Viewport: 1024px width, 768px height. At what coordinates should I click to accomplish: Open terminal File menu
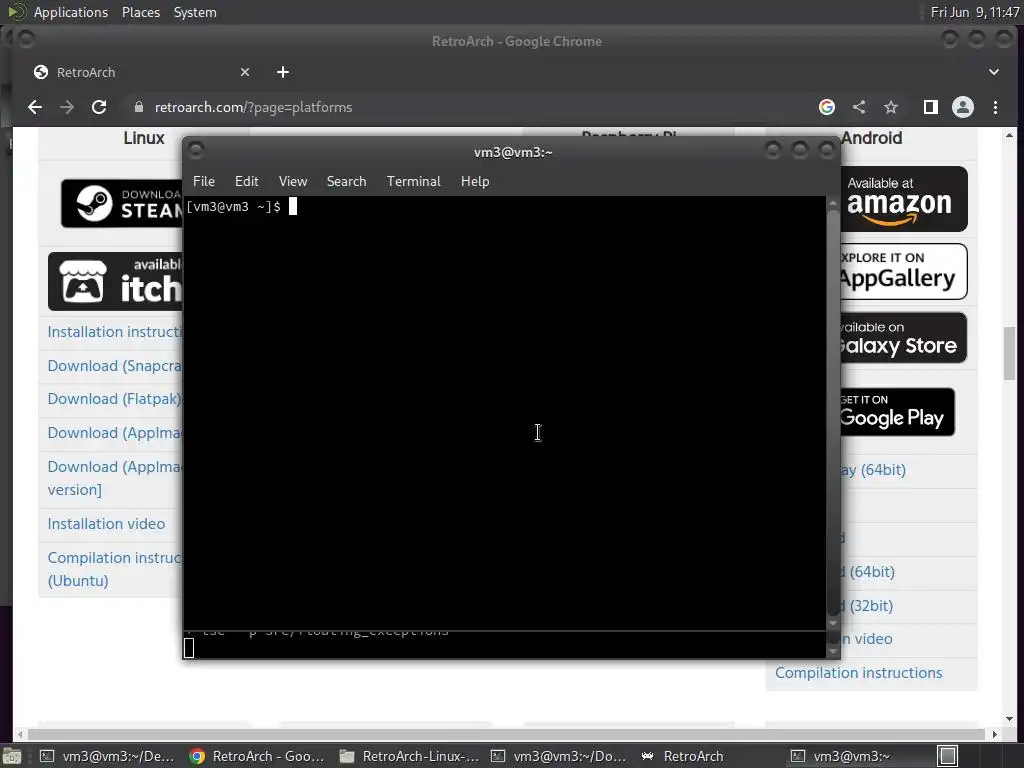[204, 182]
